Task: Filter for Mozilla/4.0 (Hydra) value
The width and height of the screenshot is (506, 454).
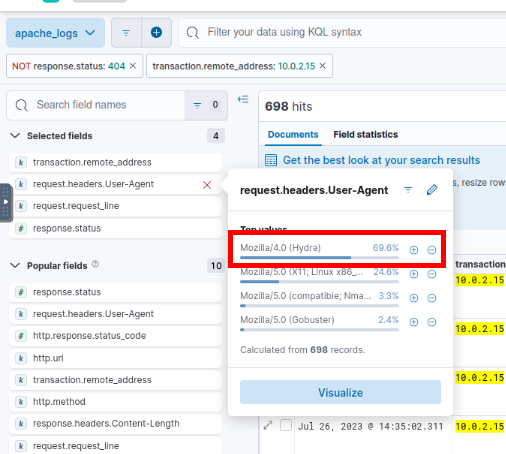Action: pos(414,250)
